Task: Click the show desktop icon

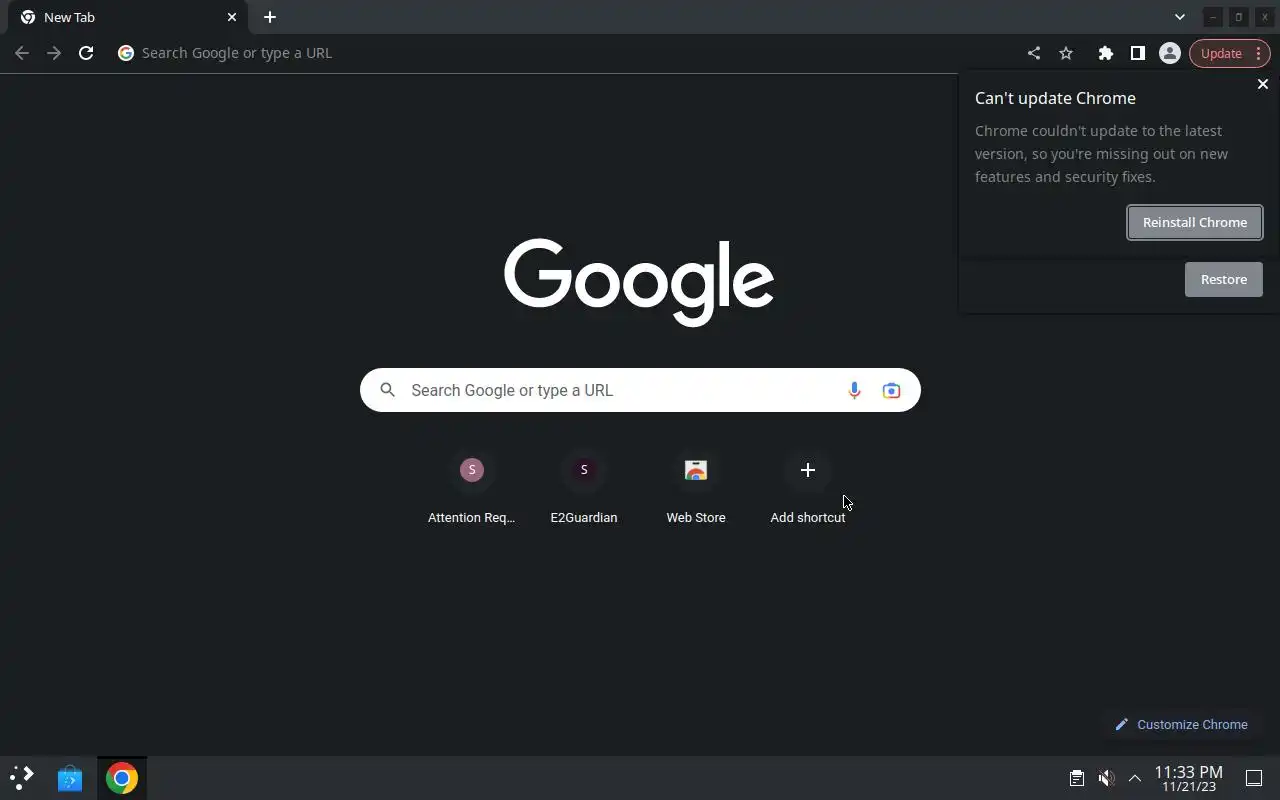Action: tap(1254, 778)
